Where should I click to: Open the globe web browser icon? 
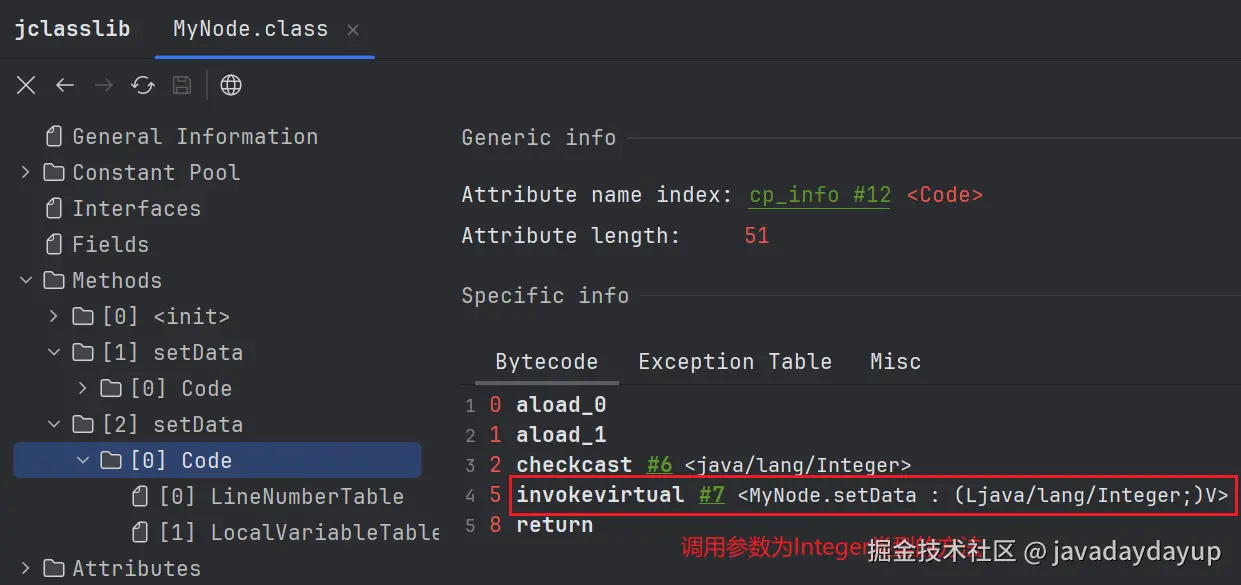[231, 86]
